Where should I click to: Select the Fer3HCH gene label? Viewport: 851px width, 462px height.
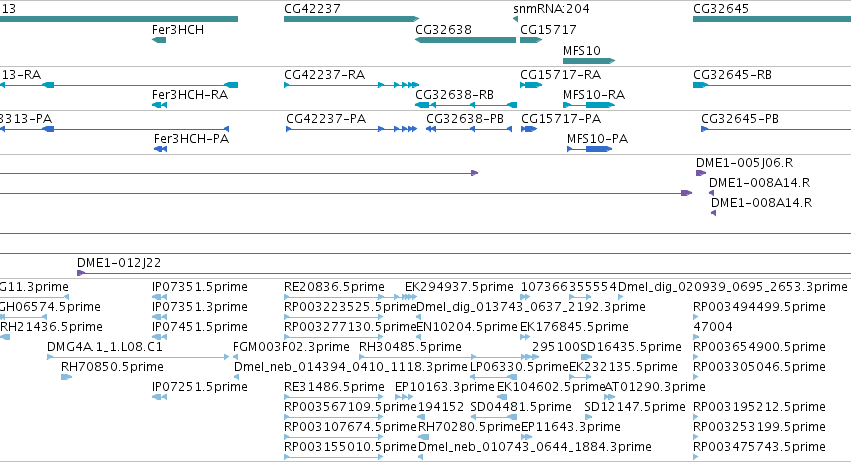(x=177, y=30)
